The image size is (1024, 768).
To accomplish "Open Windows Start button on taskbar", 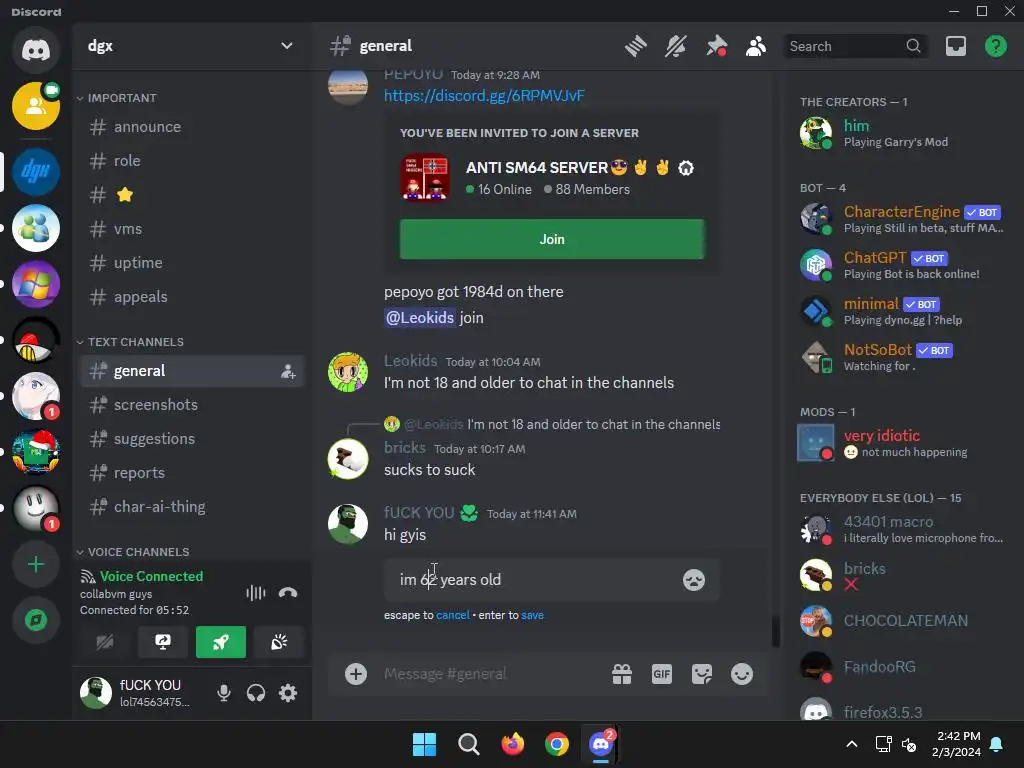I will click(424, 744).
